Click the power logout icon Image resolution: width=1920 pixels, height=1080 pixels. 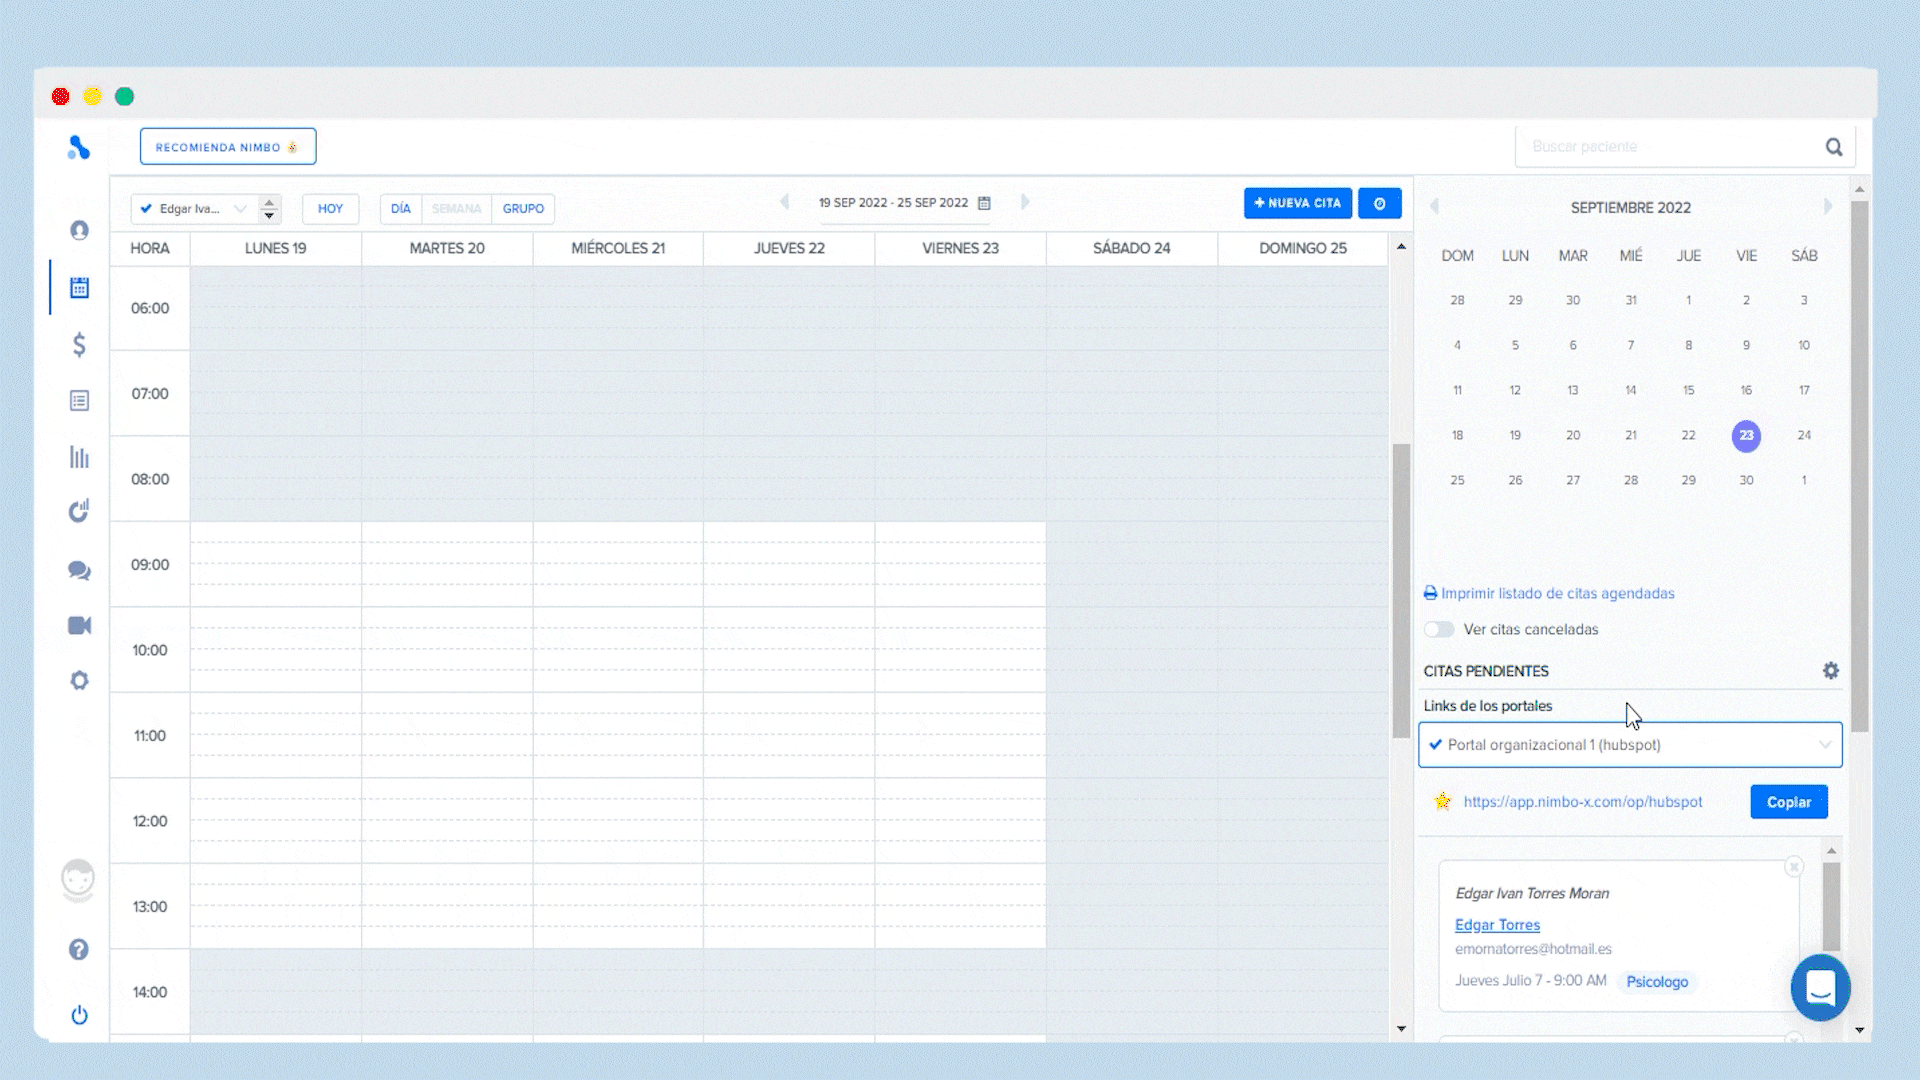(79, 1015)
